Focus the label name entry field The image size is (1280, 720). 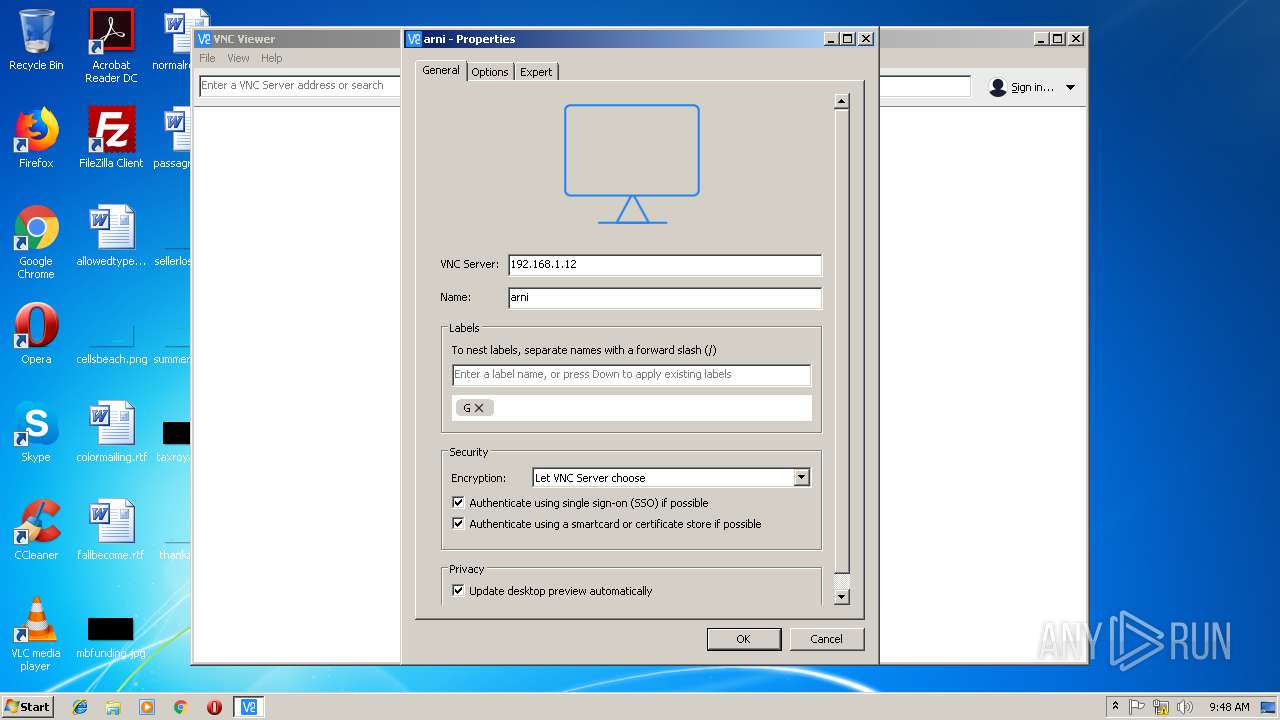pos(631,375)
